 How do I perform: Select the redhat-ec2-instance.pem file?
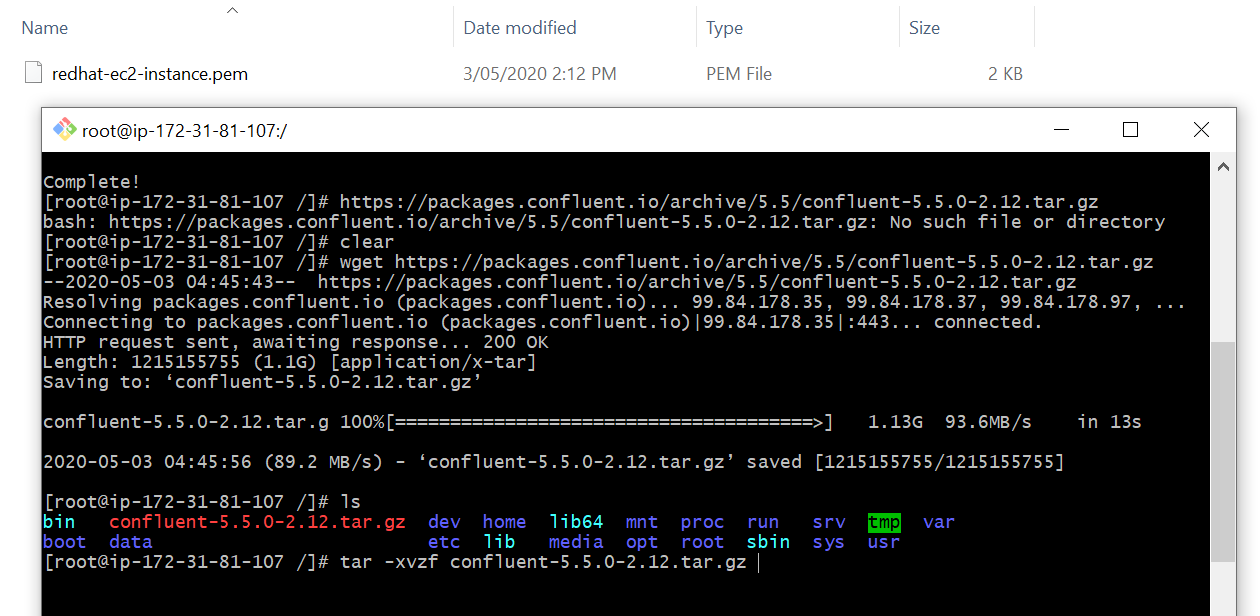pos(150,73)
